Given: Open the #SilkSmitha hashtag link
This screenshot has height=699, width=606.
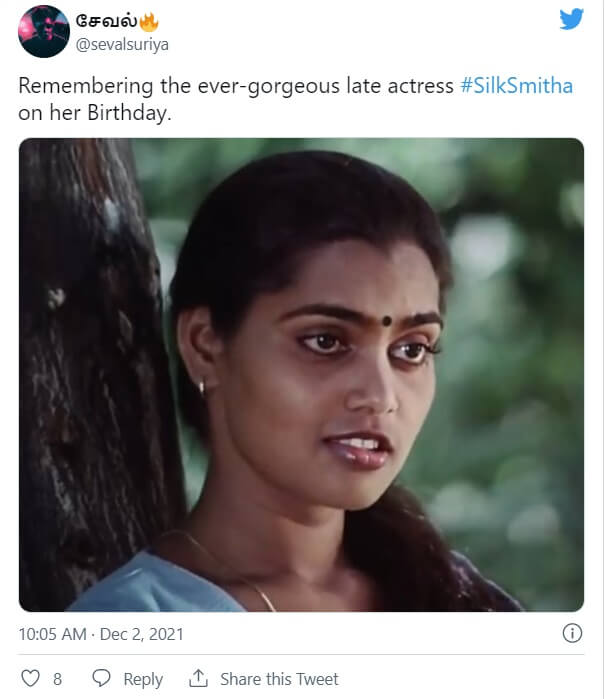Looking at the screenshot, I should pos(516,86).
